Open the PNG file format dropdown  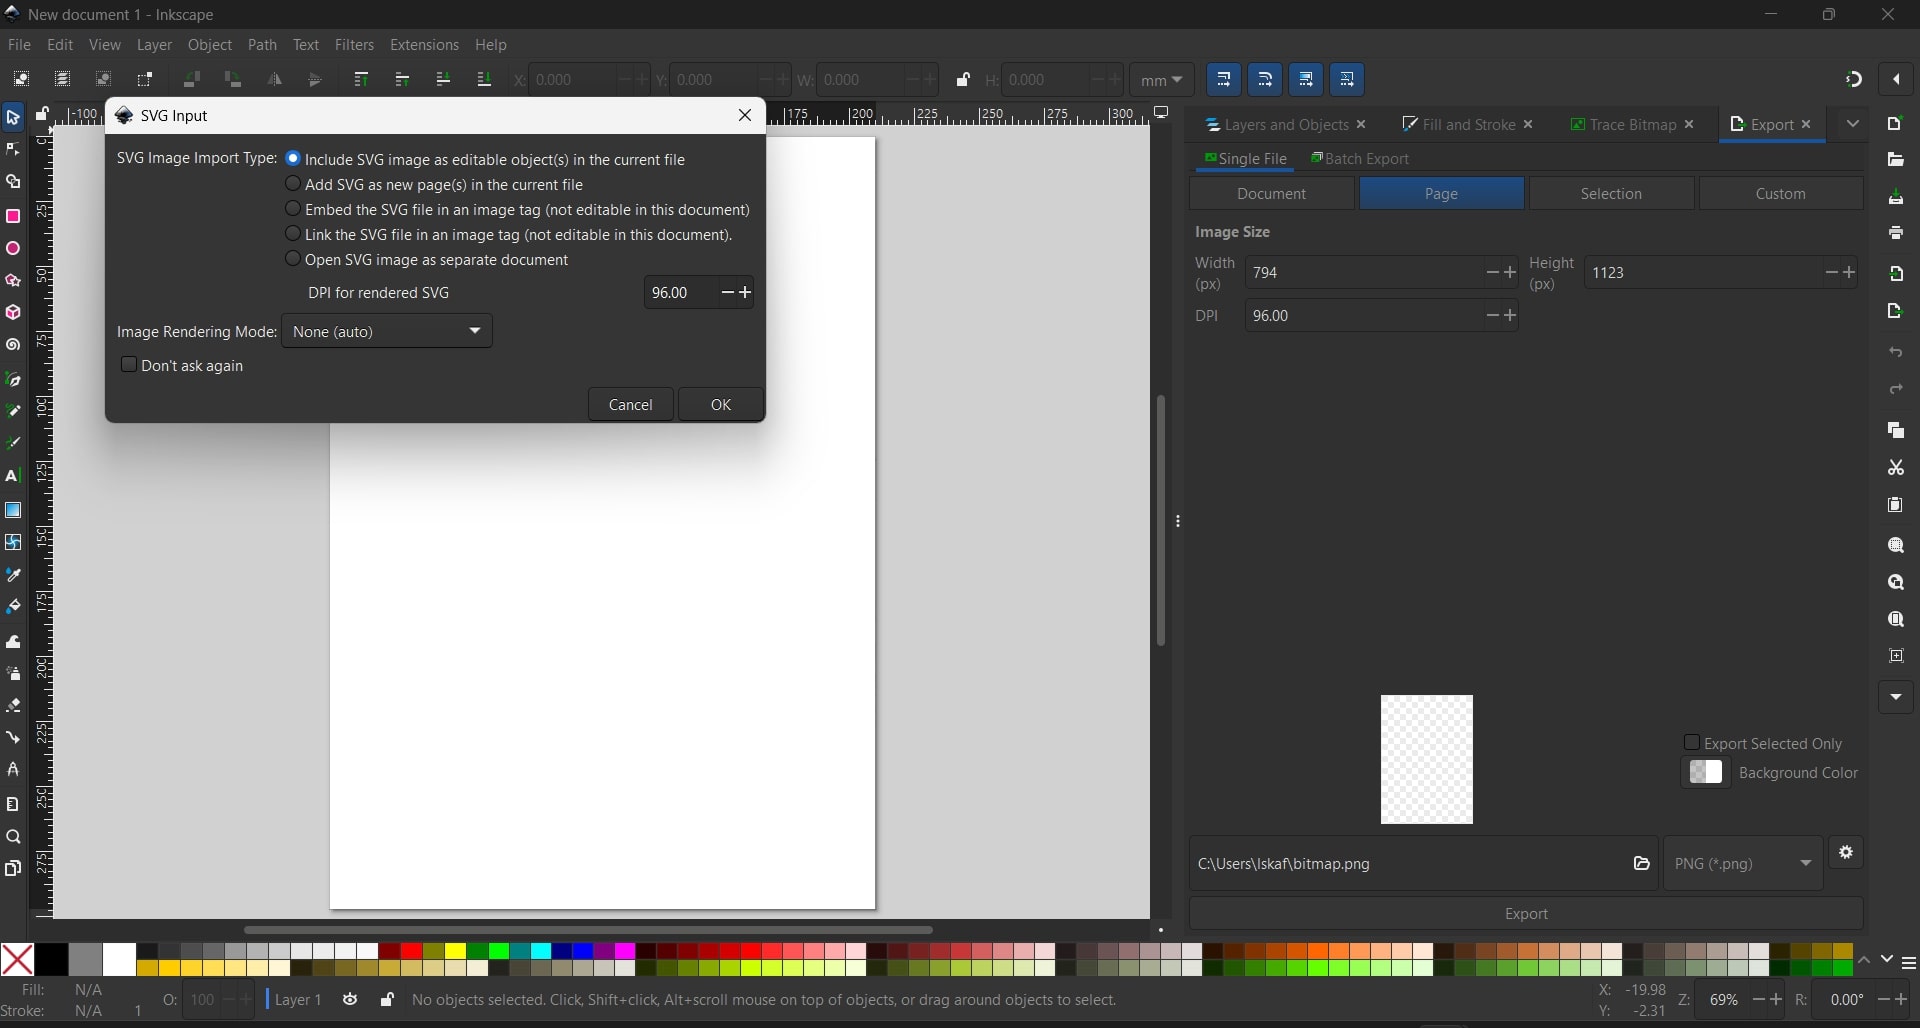click(x=1743, y=863)
